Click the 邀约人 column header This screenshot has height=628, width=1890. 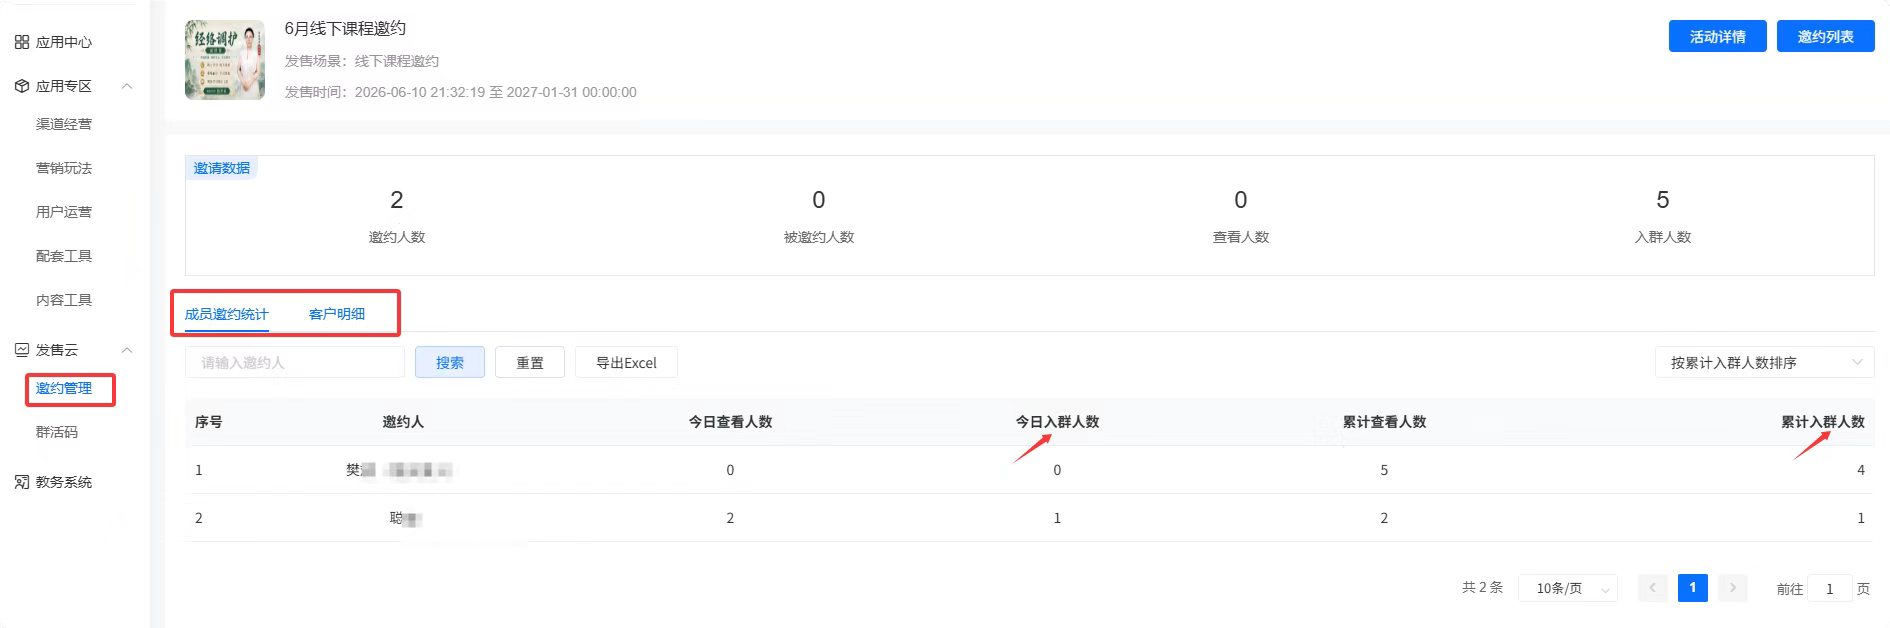coord(403,422)
